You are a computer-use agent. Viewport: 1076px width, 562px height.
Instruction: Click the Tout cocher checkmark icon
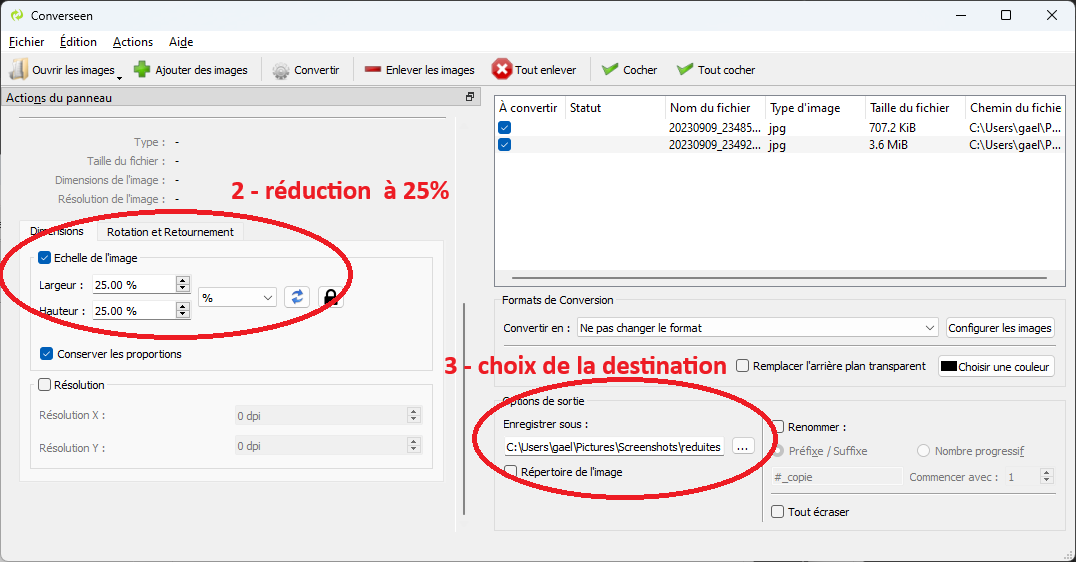click(685, 70)
